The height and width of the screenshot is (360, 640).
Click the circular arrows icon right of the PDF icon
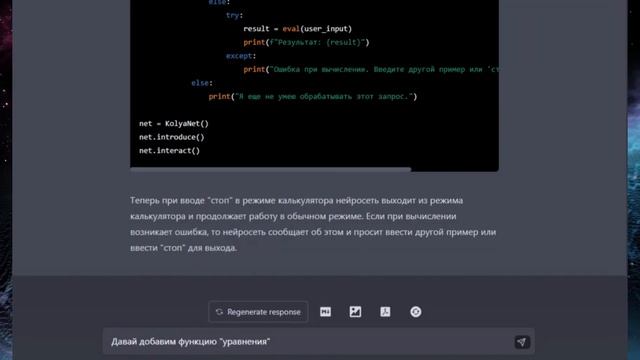[416, 312]
